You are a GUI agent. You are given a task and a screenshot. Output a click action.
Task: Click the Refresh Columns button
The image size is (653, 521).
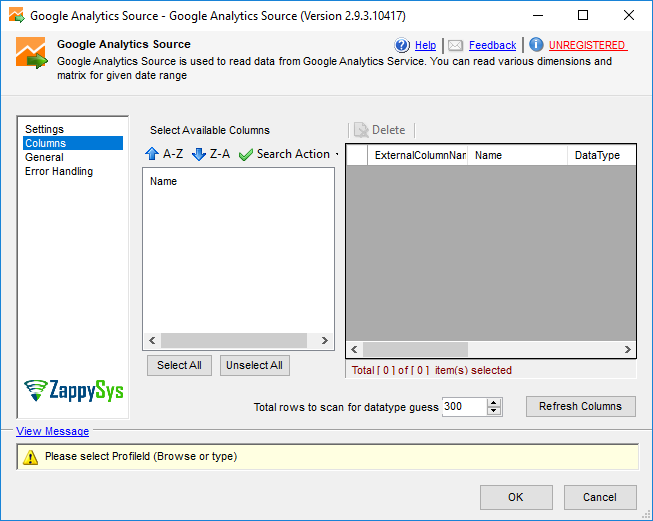coord(581,406)
